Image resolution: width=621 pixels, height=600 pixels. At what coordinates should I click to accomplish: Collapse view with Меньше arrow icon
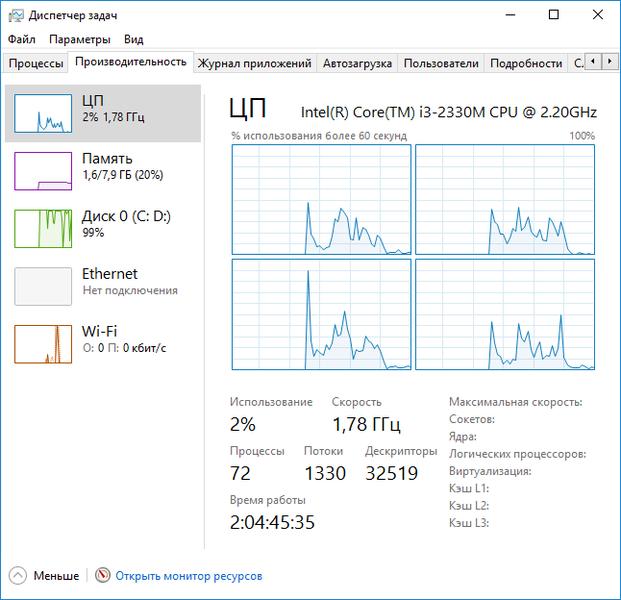pos(18,575)
